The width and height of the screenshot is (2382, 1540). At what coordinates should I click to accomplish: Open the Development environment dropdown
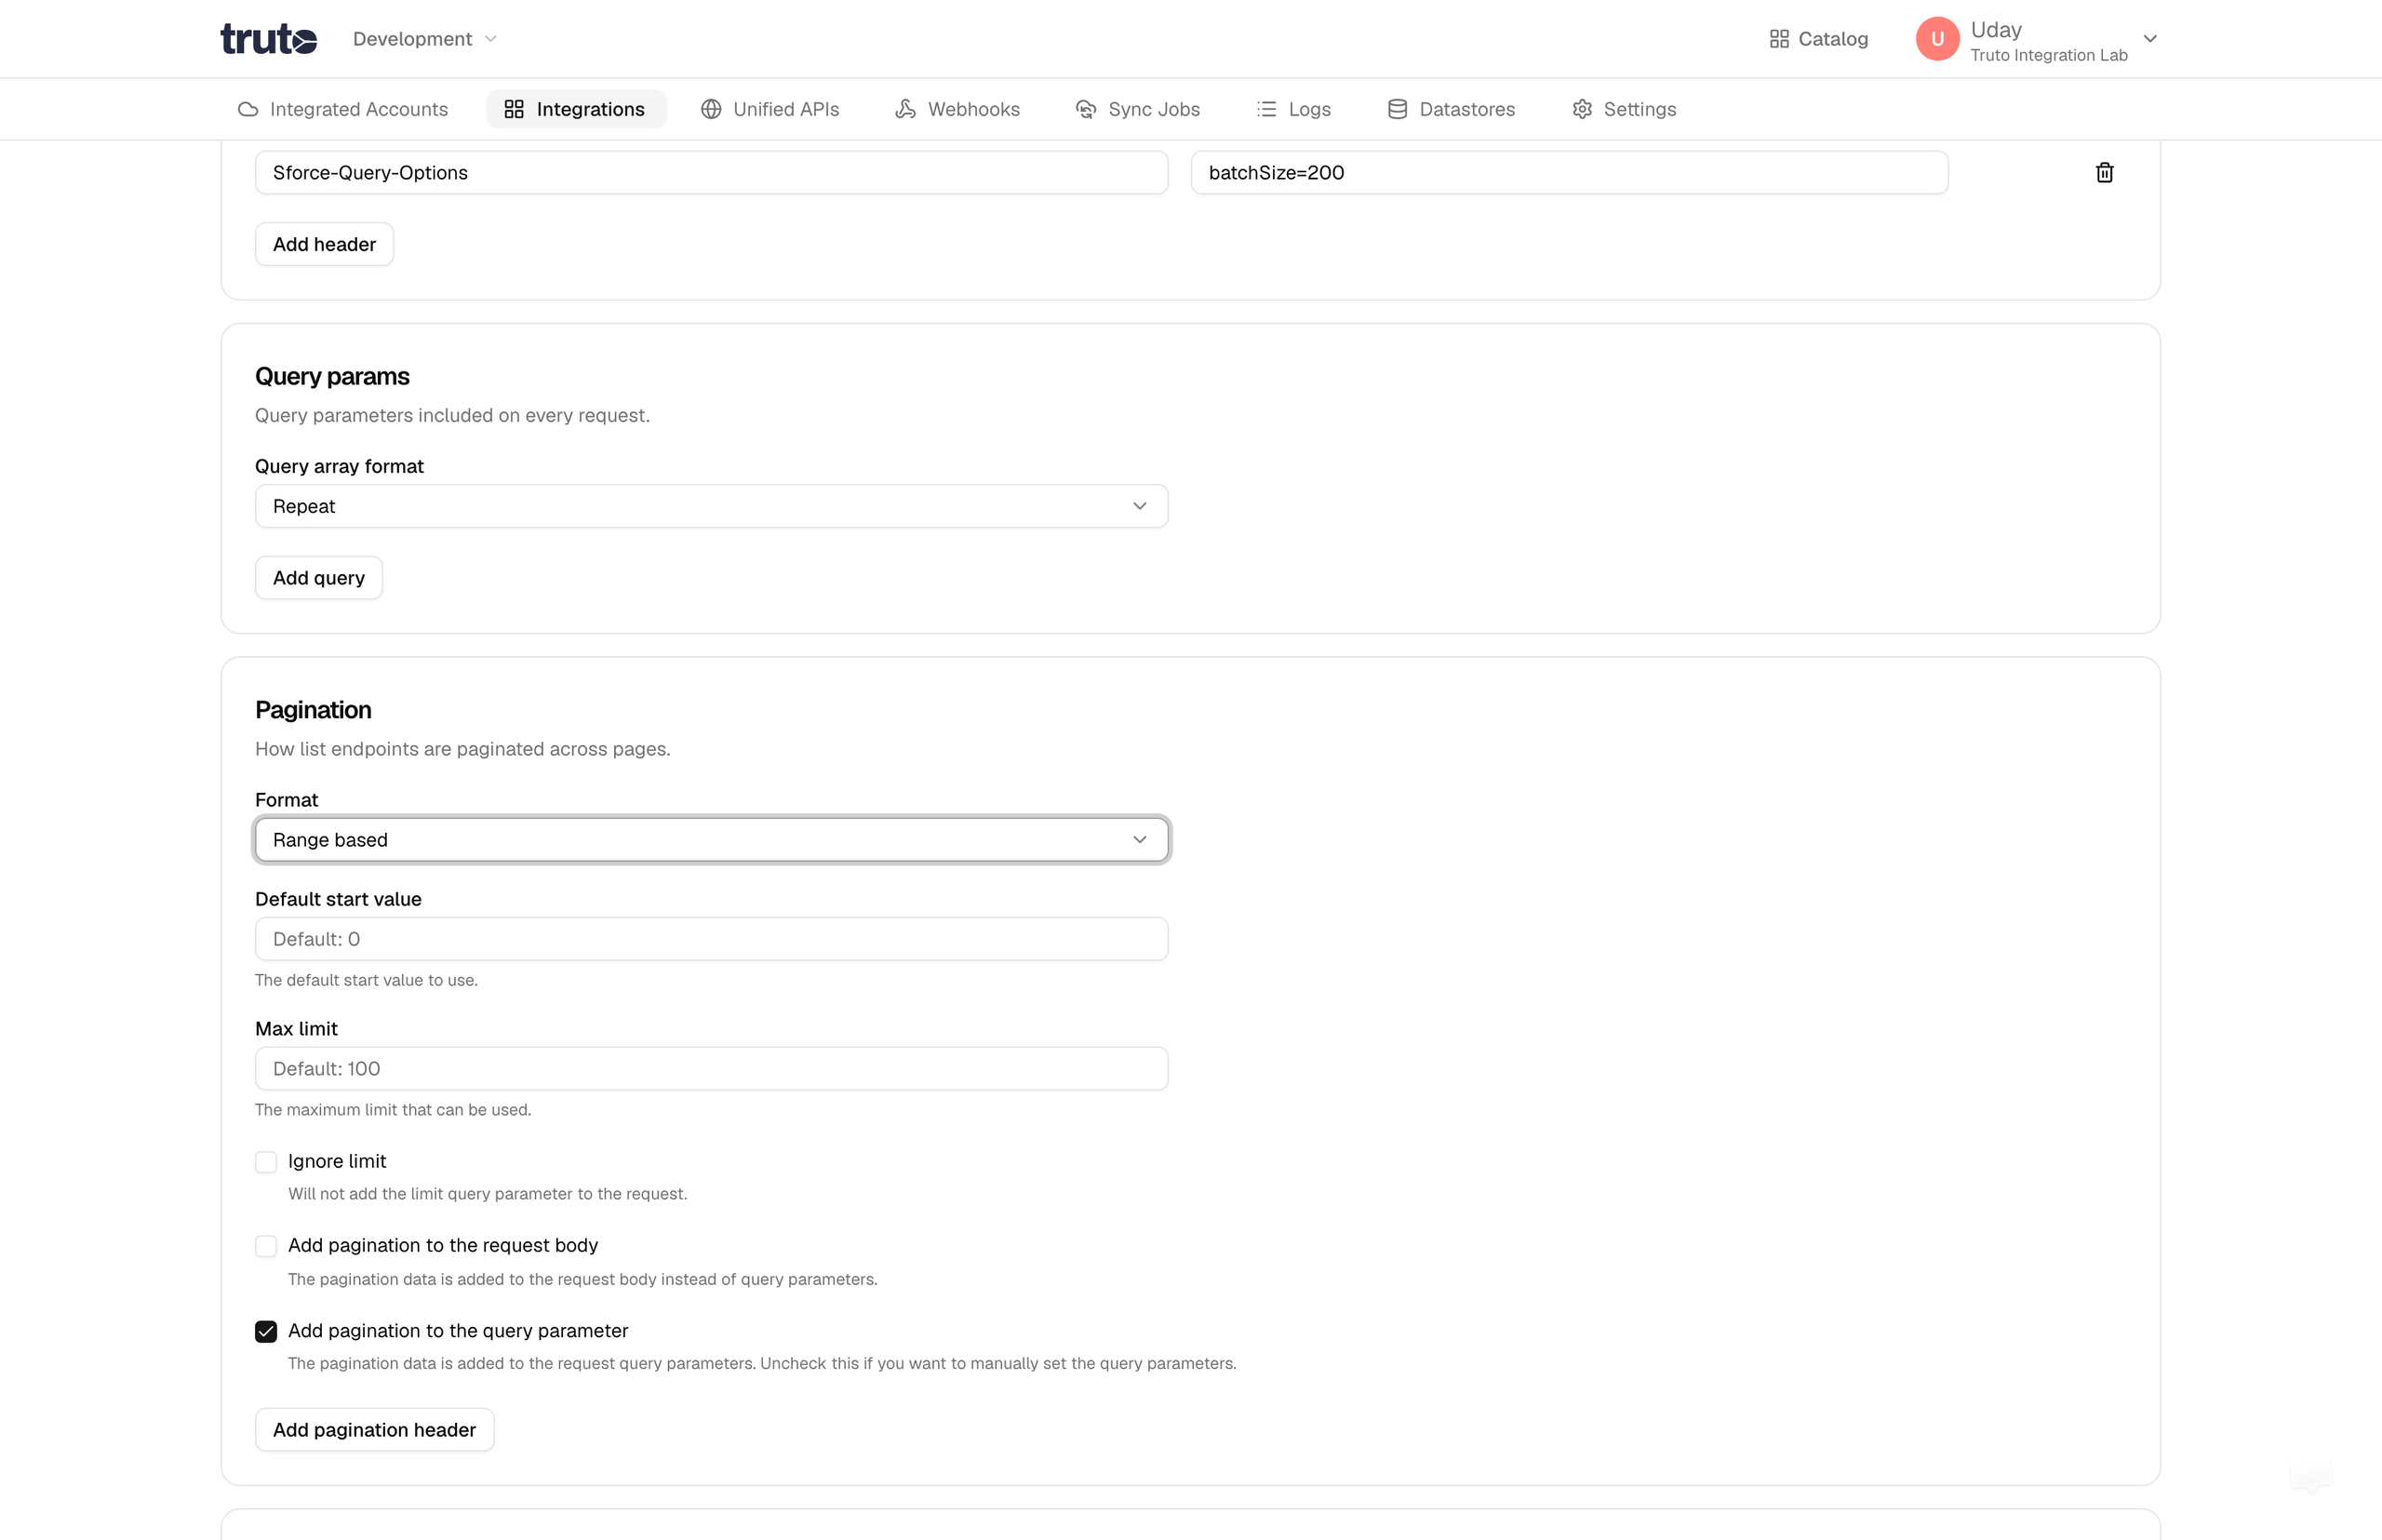tap(424, 38)
